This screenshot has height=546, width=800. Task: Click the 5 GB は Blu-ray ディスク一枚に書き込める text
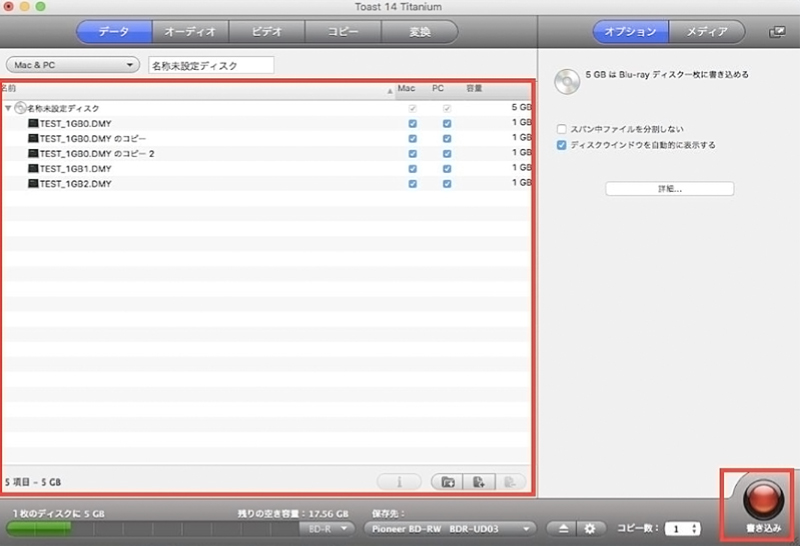[667, 75]
